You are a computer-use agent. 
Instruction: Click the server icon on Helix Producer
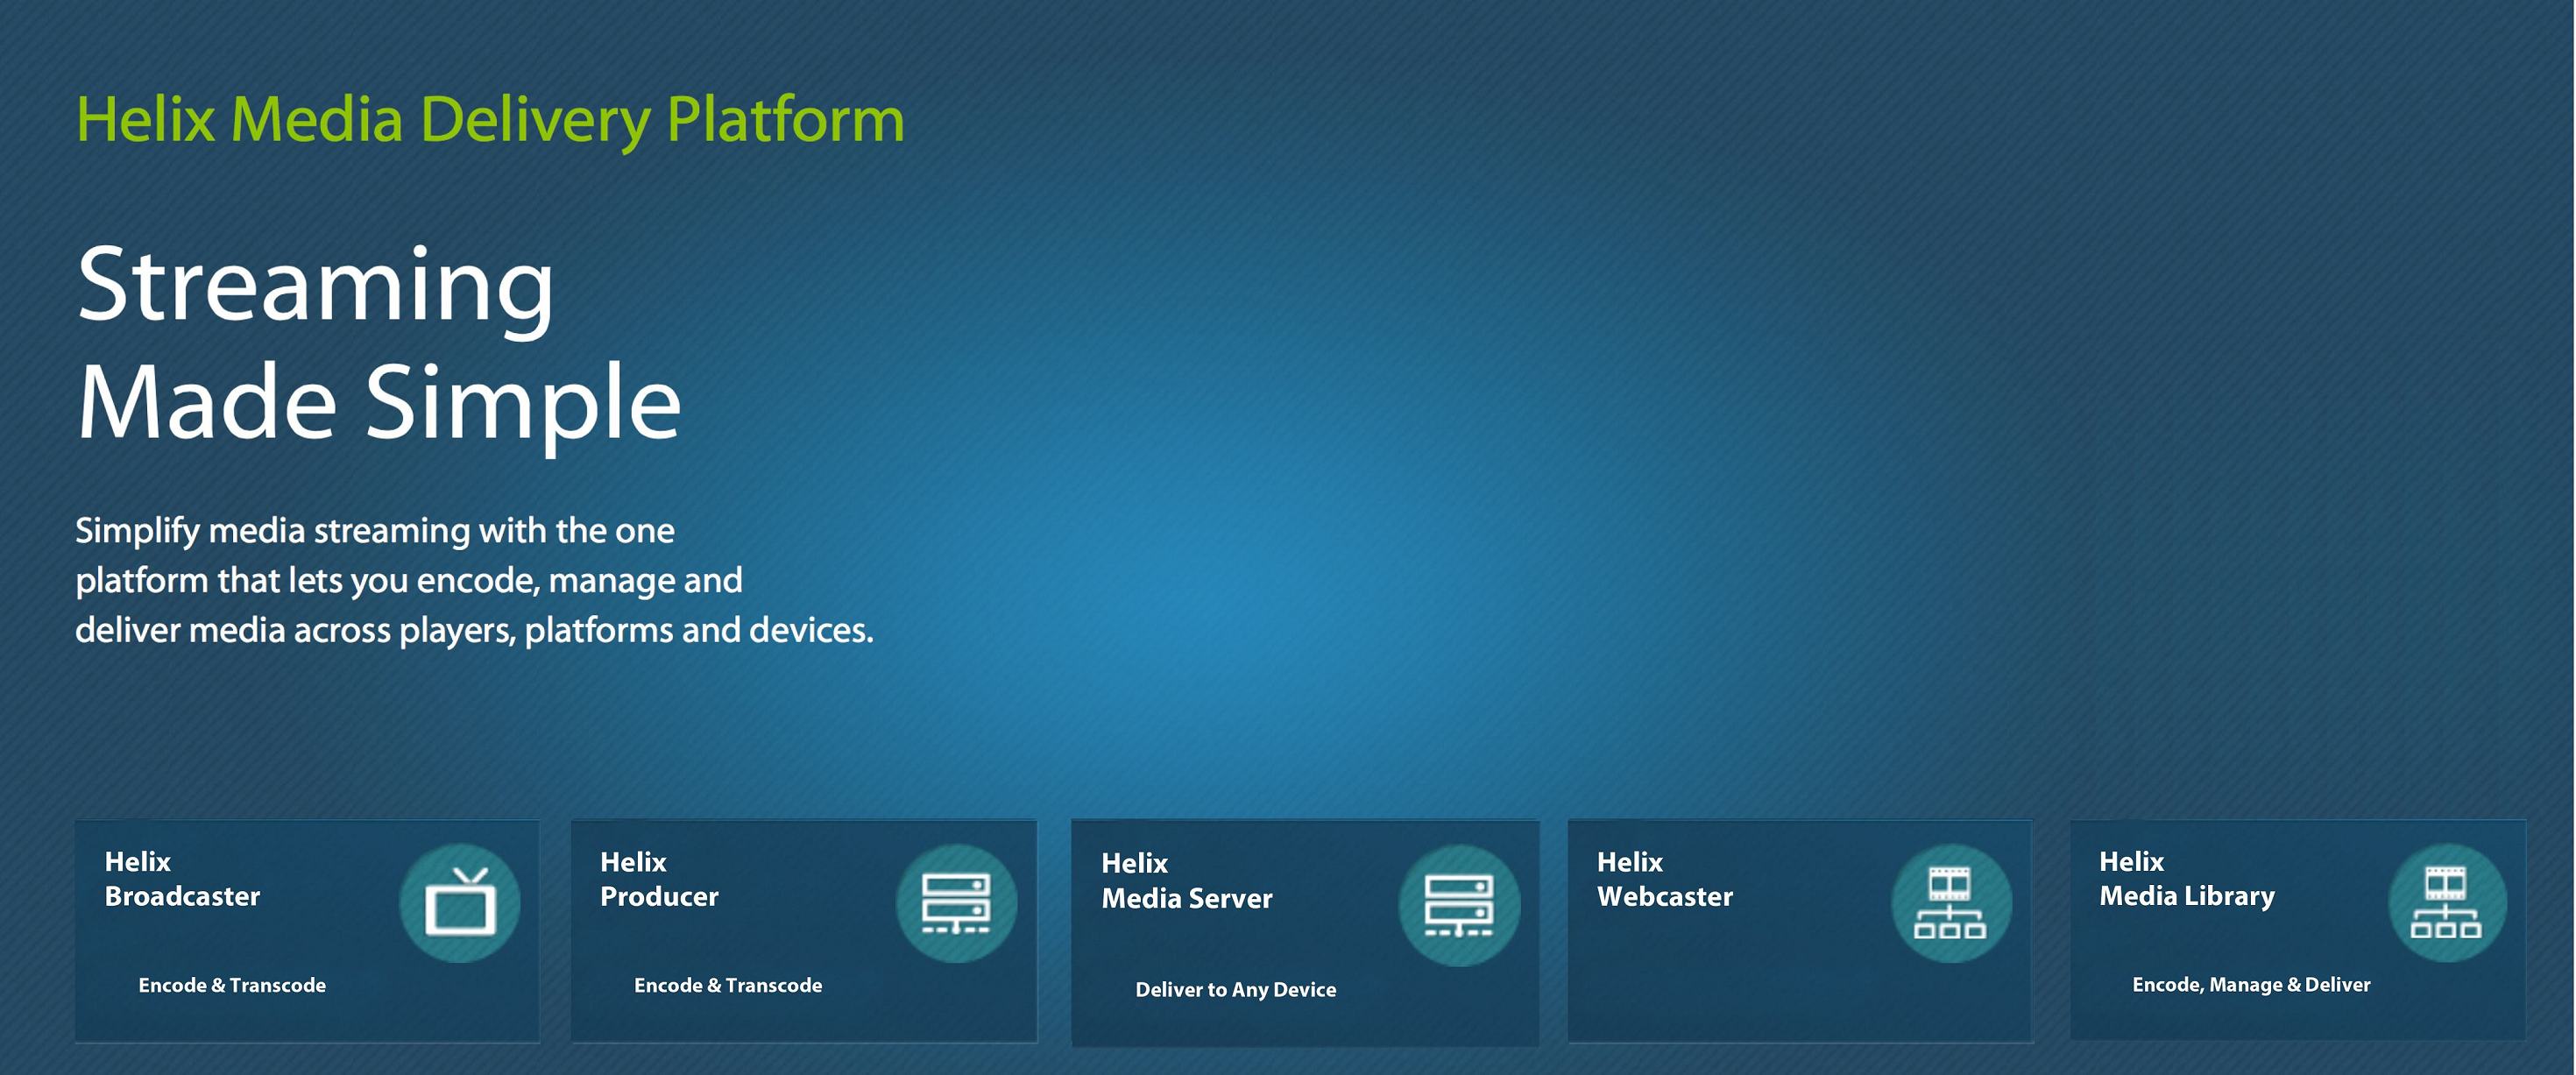(x=956, y=903)
